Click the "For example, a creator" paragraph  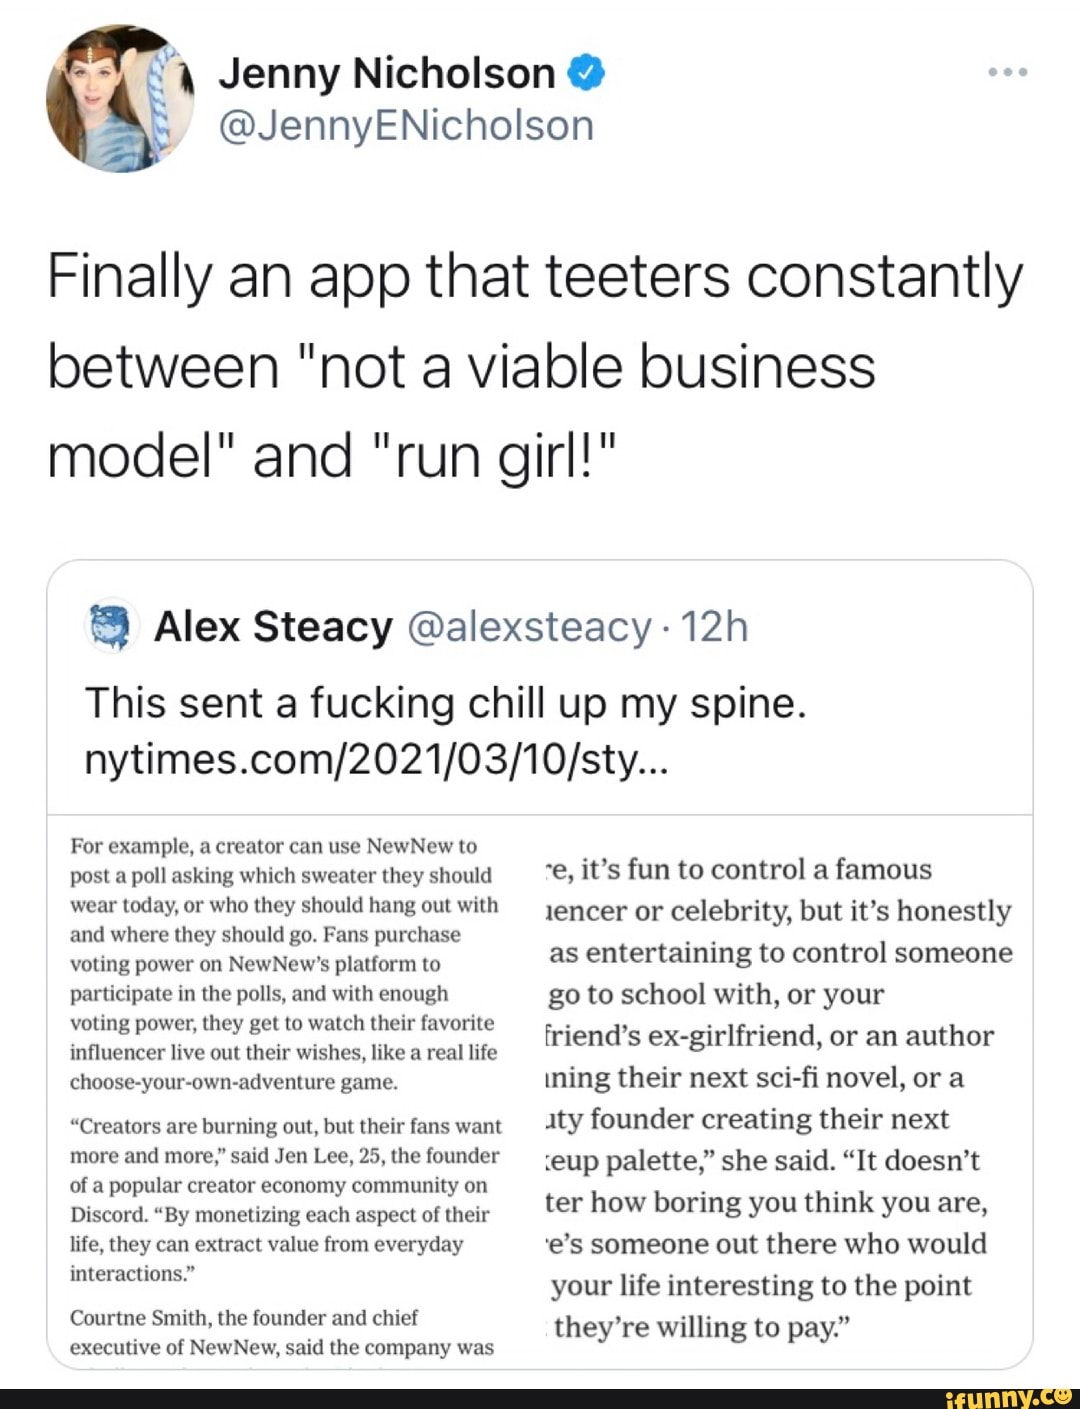click(x=283, y=963)
